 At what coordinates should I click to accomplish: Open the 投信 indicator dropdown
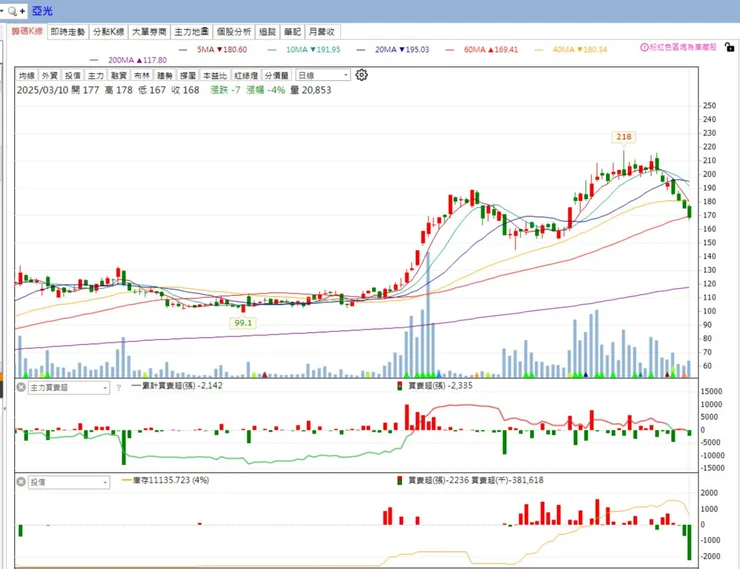[69, 482]
